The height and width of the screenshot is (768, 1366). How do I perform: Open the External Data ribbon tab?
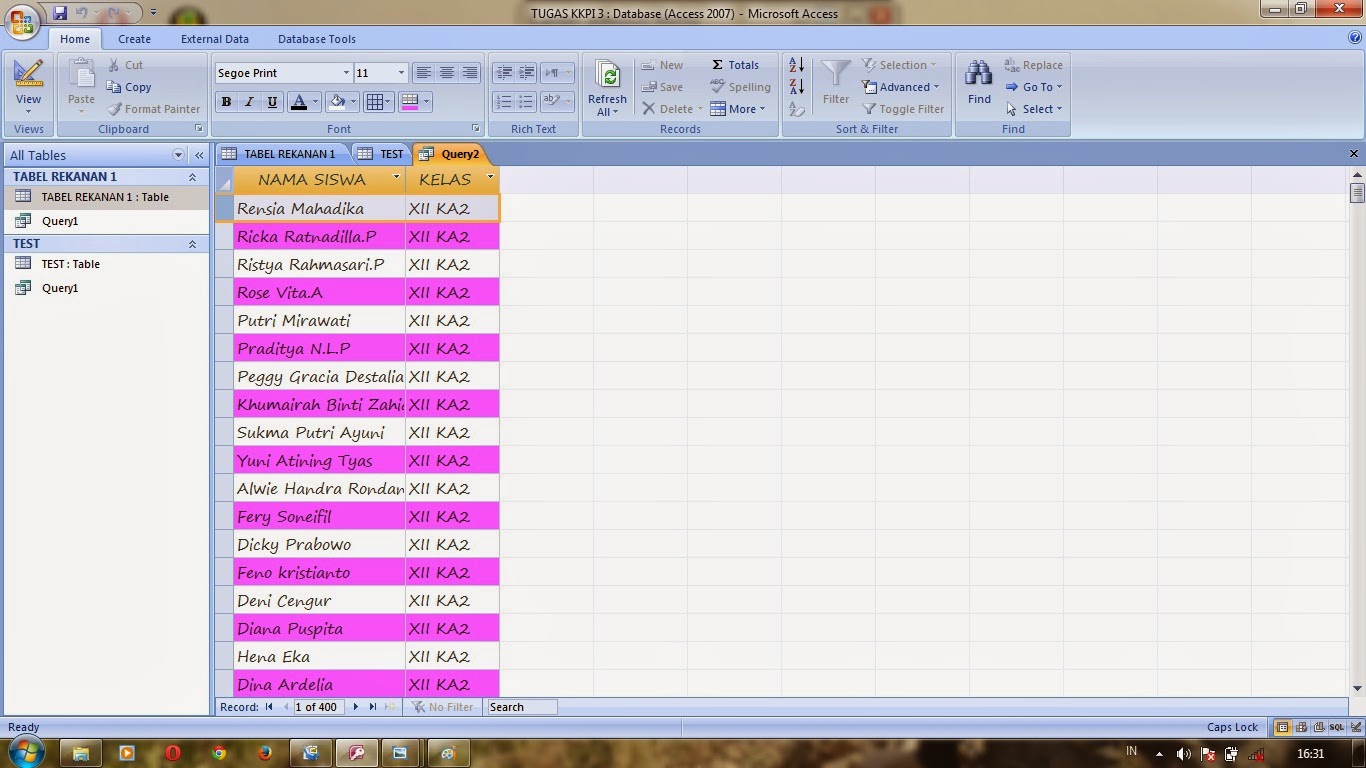[x=215, y=39]
